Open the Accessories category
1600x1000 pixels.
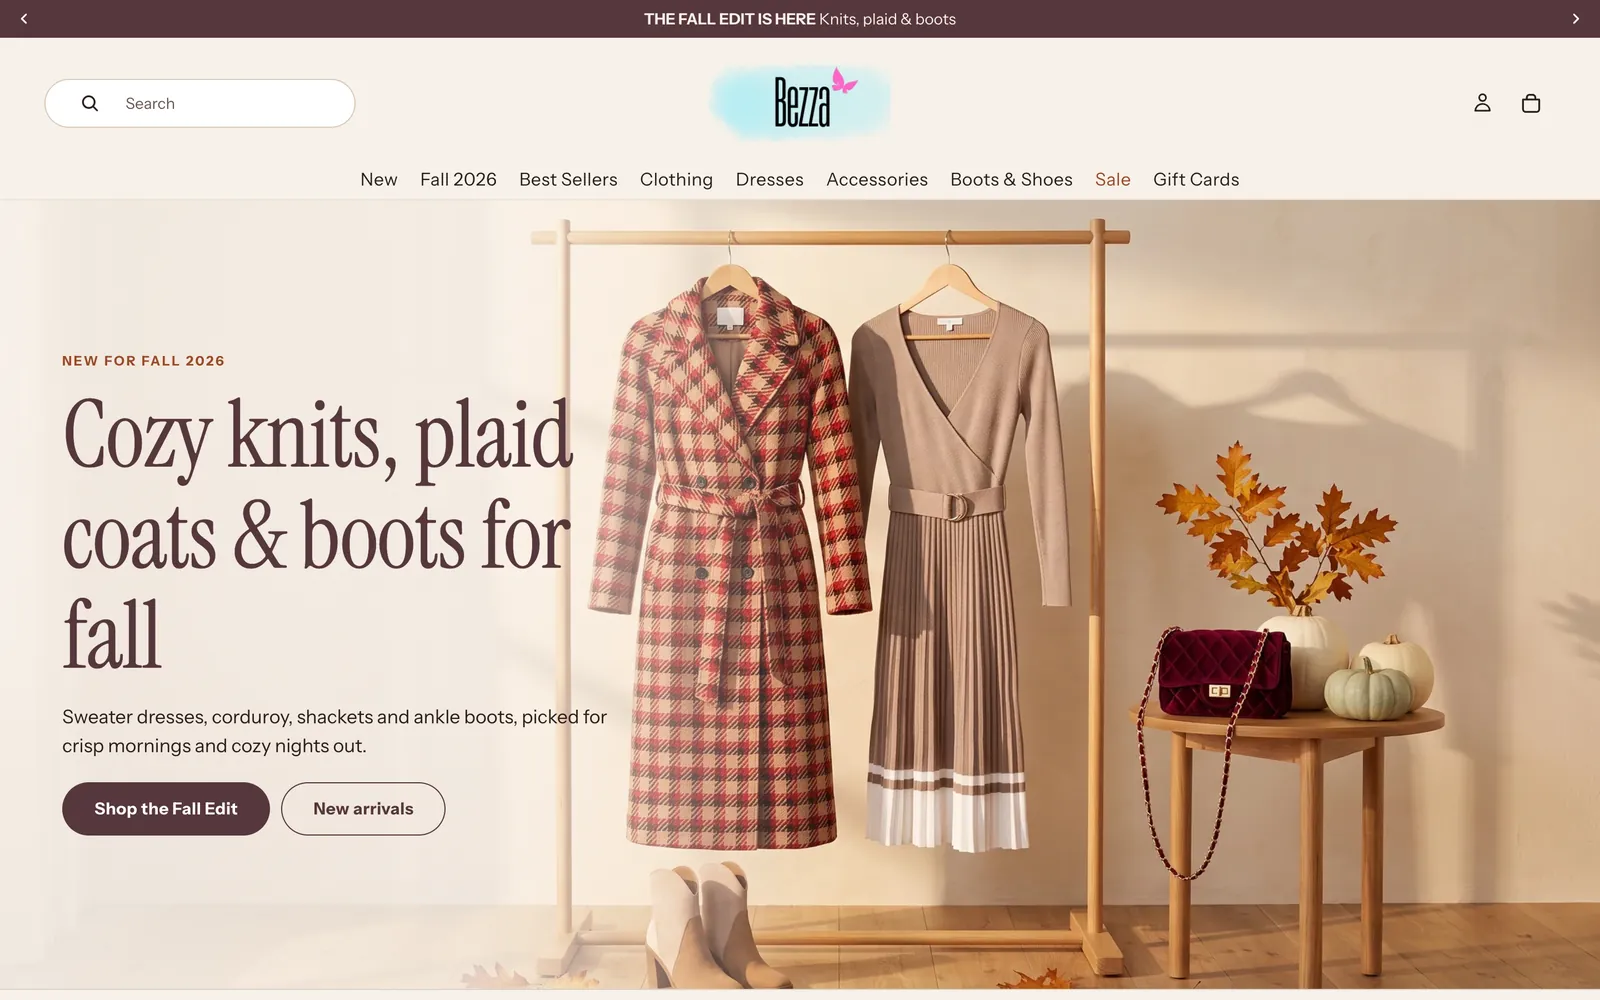tap(877, 180)
